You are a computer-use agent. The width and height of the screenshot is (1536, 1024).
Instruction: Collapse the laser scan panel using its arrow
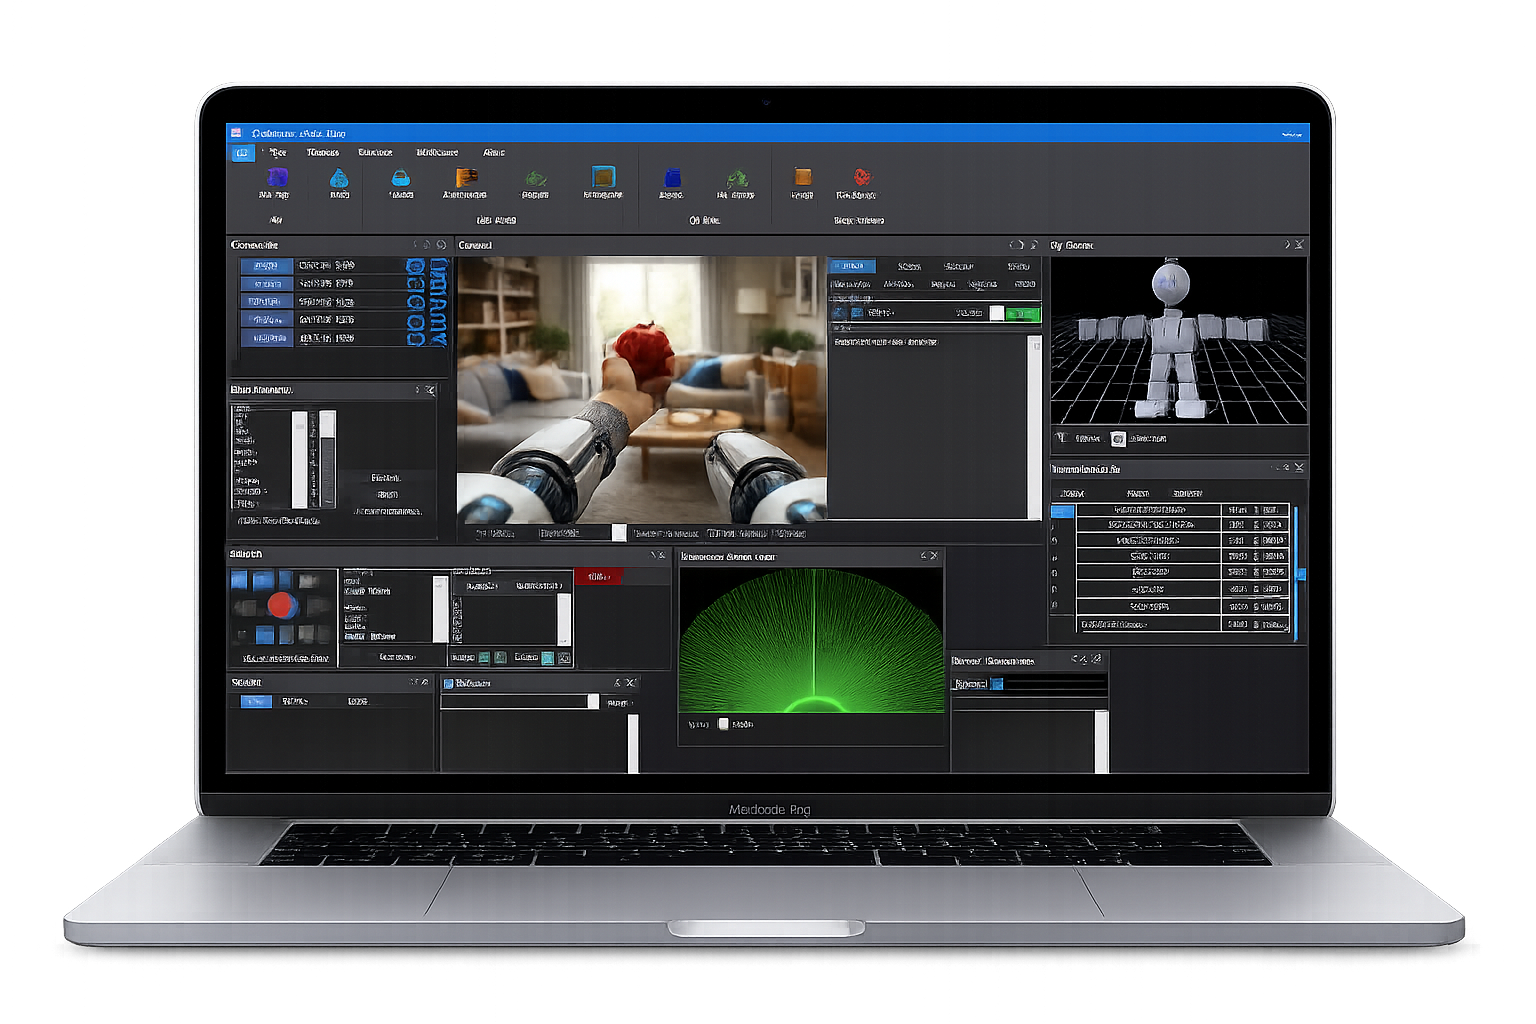(x=921, y=555)
